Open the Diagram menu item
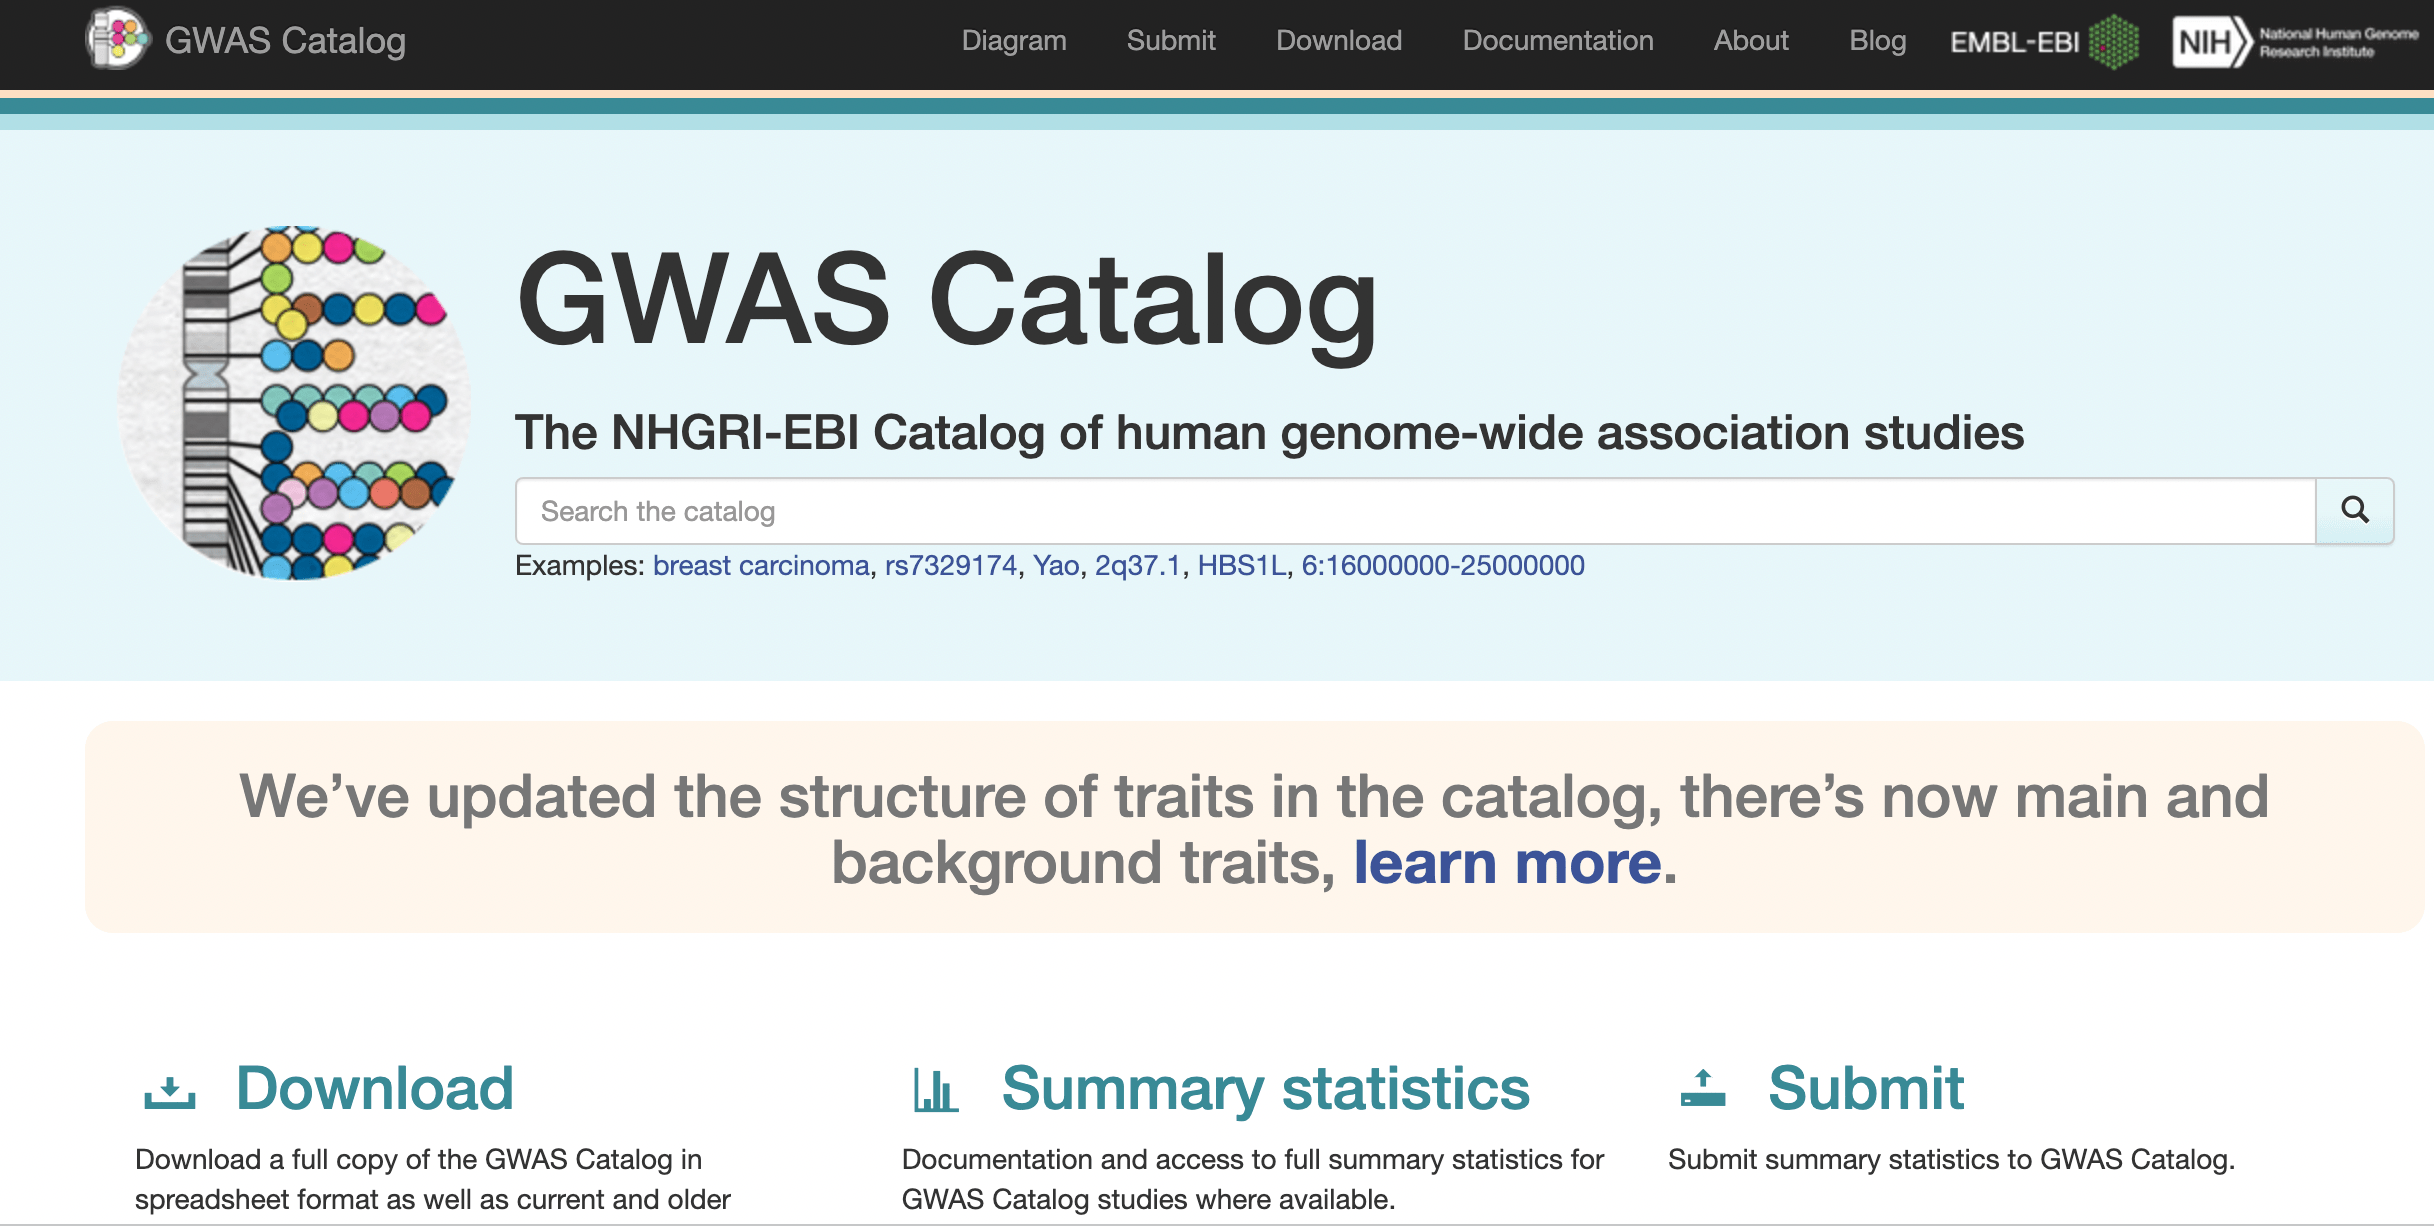 (1013, 41)
